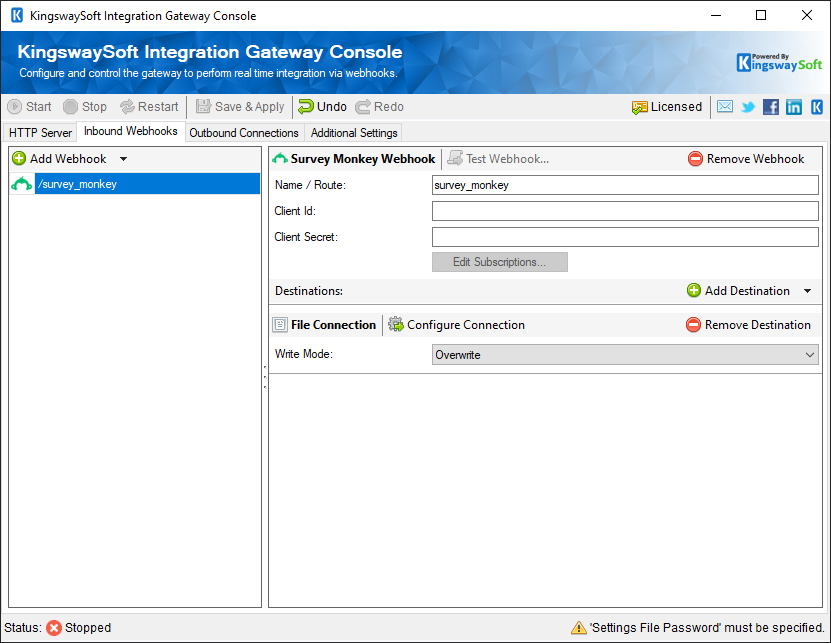Open the Licensed information button
The height and width of the screenshot is (643, 831).
[x=667, y=107]
